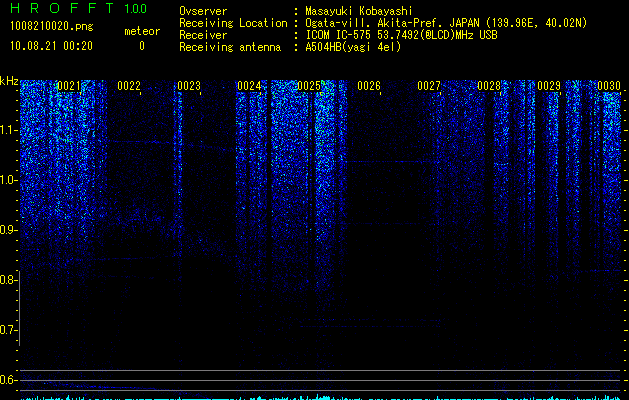Click the 0025 time marker
629x400 pixels.
[x=309, y=86]
